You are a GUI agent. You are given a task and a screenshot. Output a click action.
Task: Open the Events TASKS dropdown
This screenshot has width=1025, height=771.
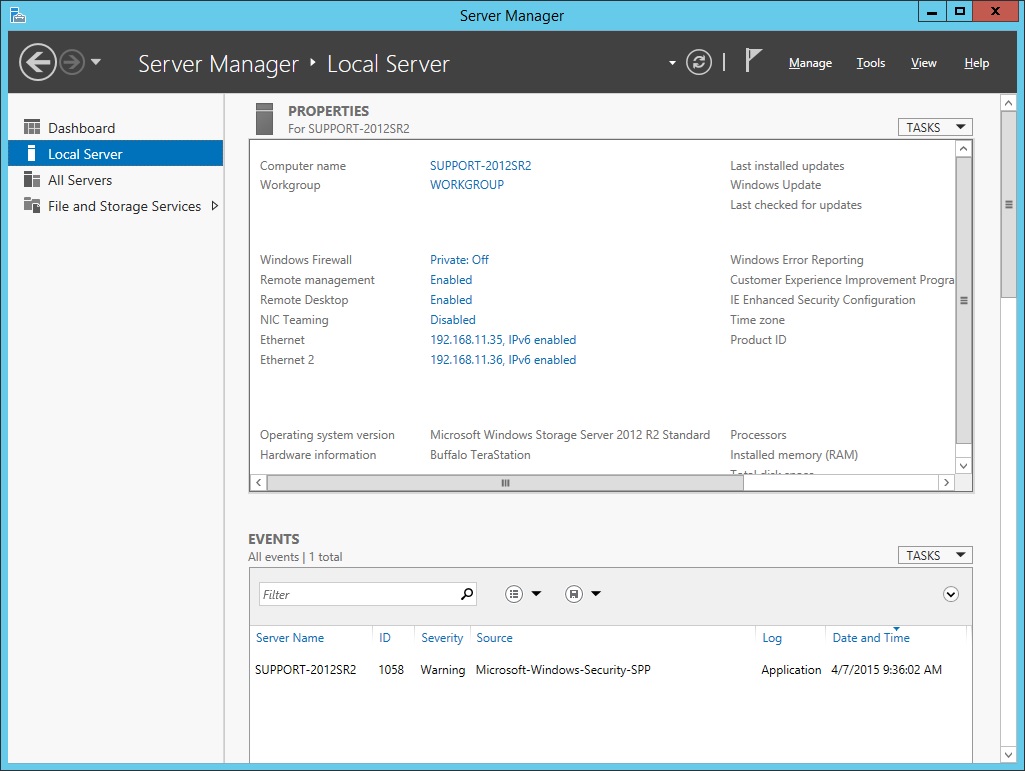[934, 555]
